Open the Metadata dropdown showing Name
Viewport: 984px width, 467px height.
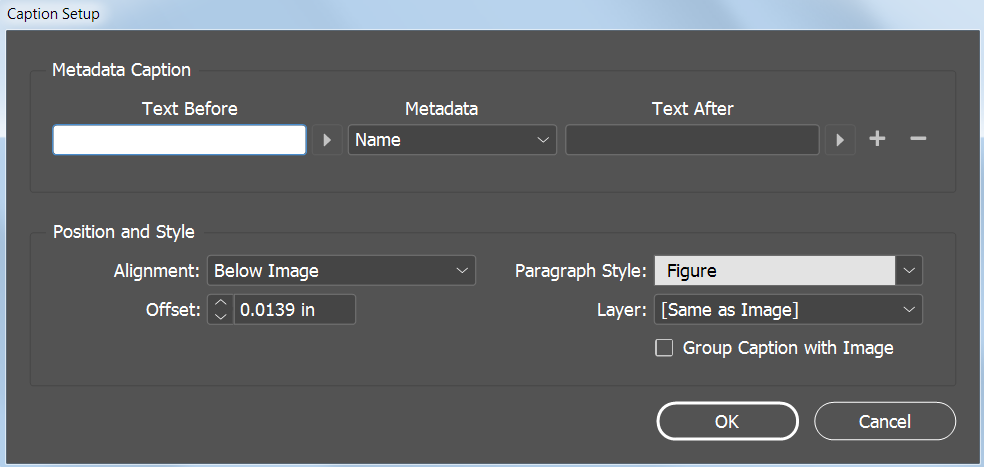[x=452, y=140]
